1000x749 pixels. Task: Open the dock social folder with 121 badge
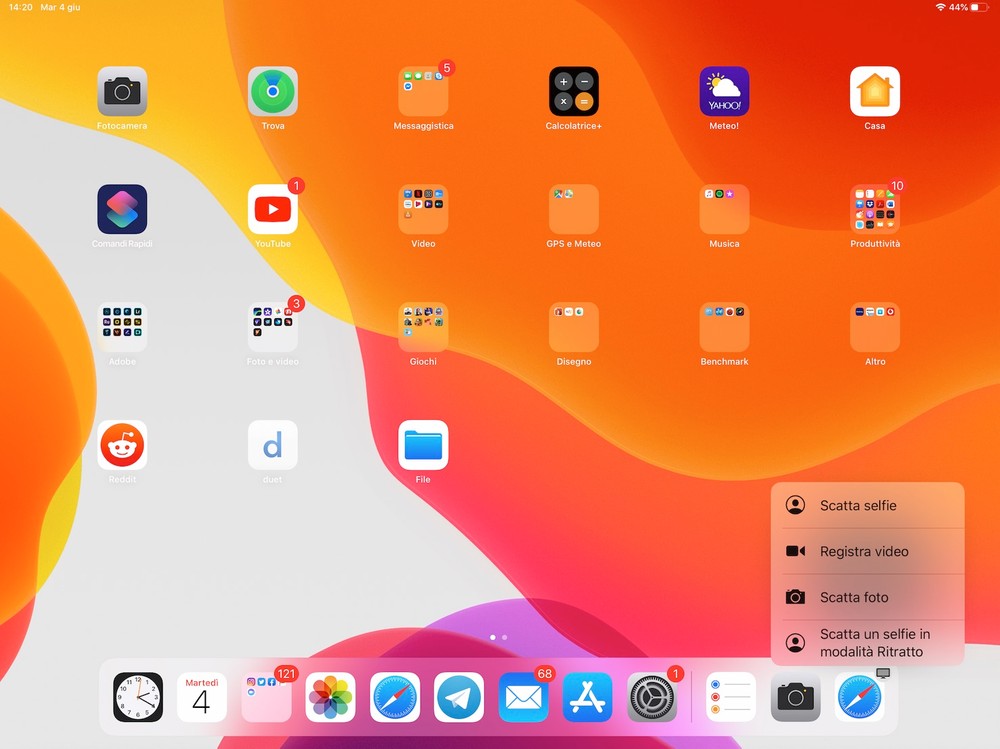266,697
